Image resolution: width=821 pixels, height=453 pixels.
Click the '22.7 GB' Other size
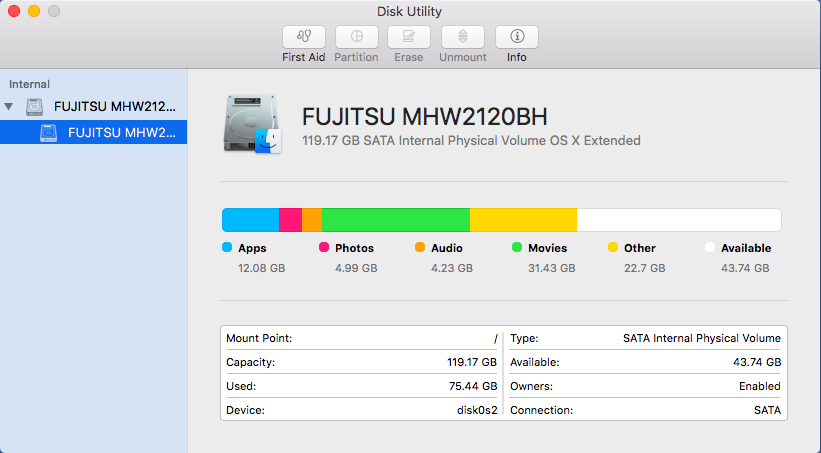coord(645,268)
